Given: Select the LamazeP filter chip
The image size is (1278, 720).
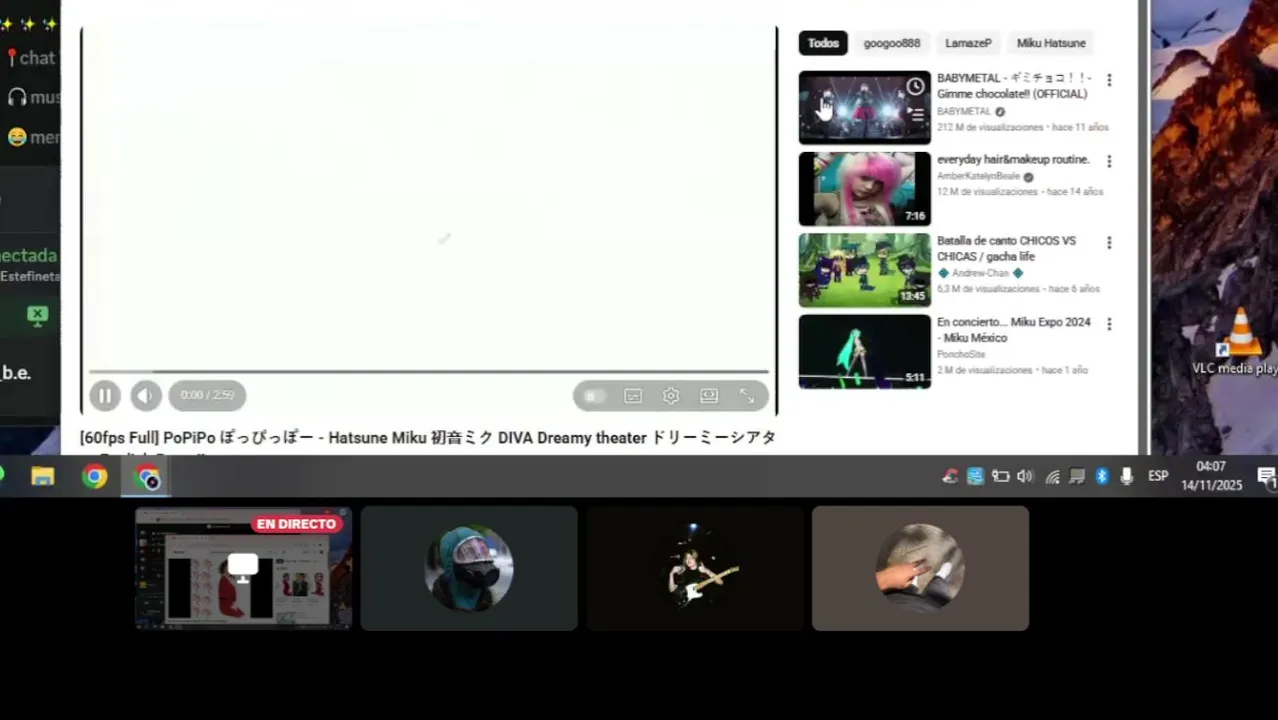Looking at the screenshot, I should point(968,43).
